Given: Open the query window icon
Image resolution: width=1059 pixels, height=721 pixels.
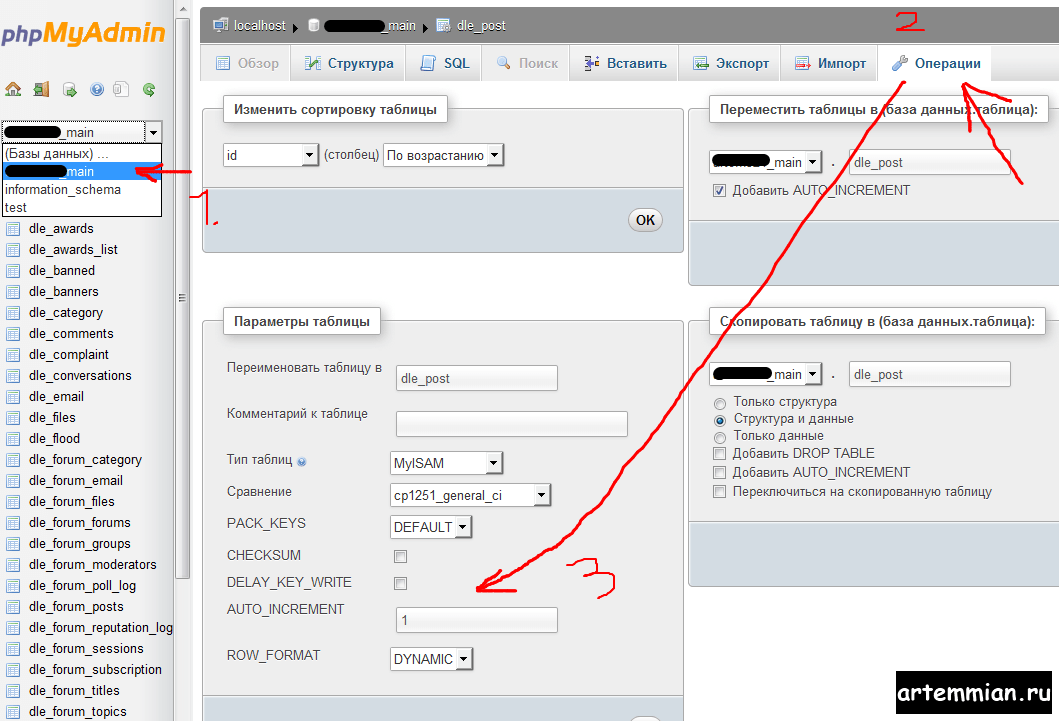Looking at the screenshot, I should point(69,89).
